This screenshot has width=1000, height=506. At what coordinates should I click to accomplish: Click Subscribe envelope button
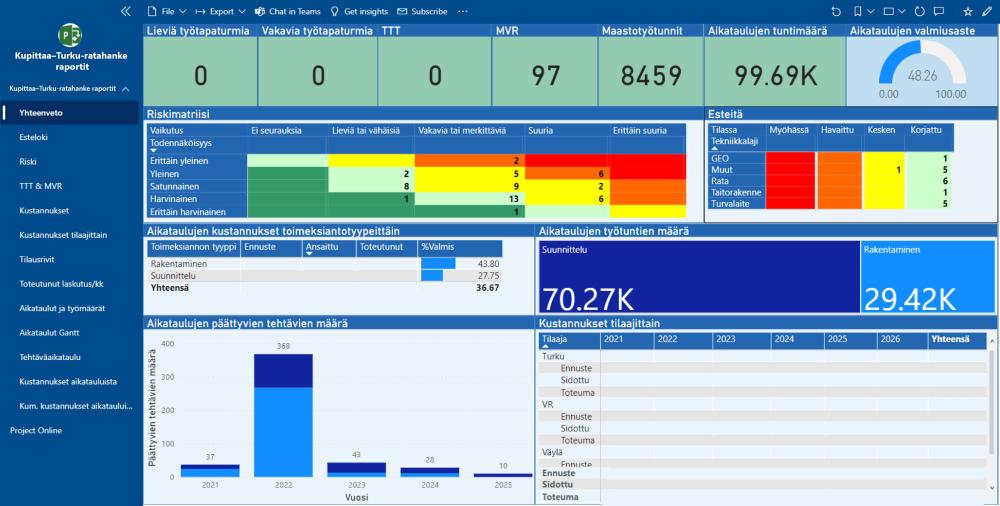pos(422,11)
